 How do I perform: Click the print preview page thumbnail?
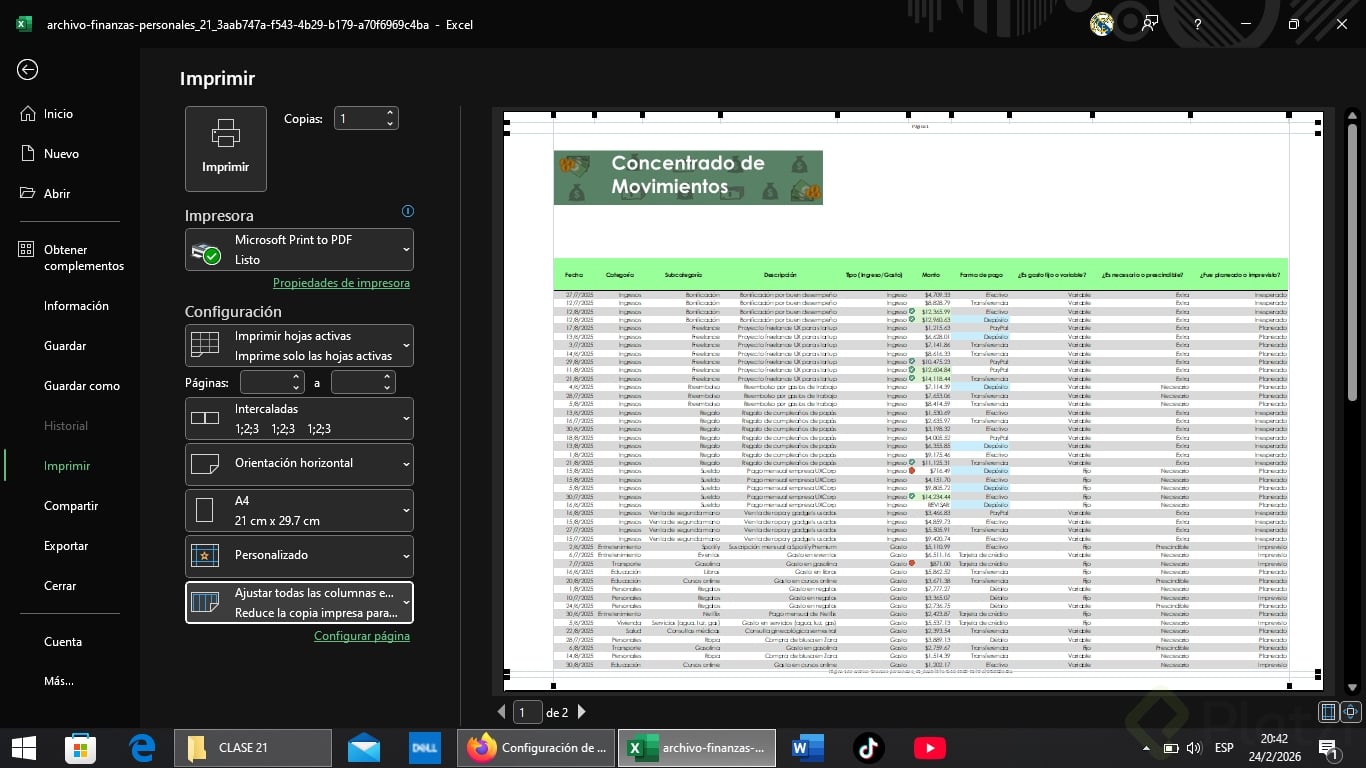pyautogui.click(x=913, y=400)
